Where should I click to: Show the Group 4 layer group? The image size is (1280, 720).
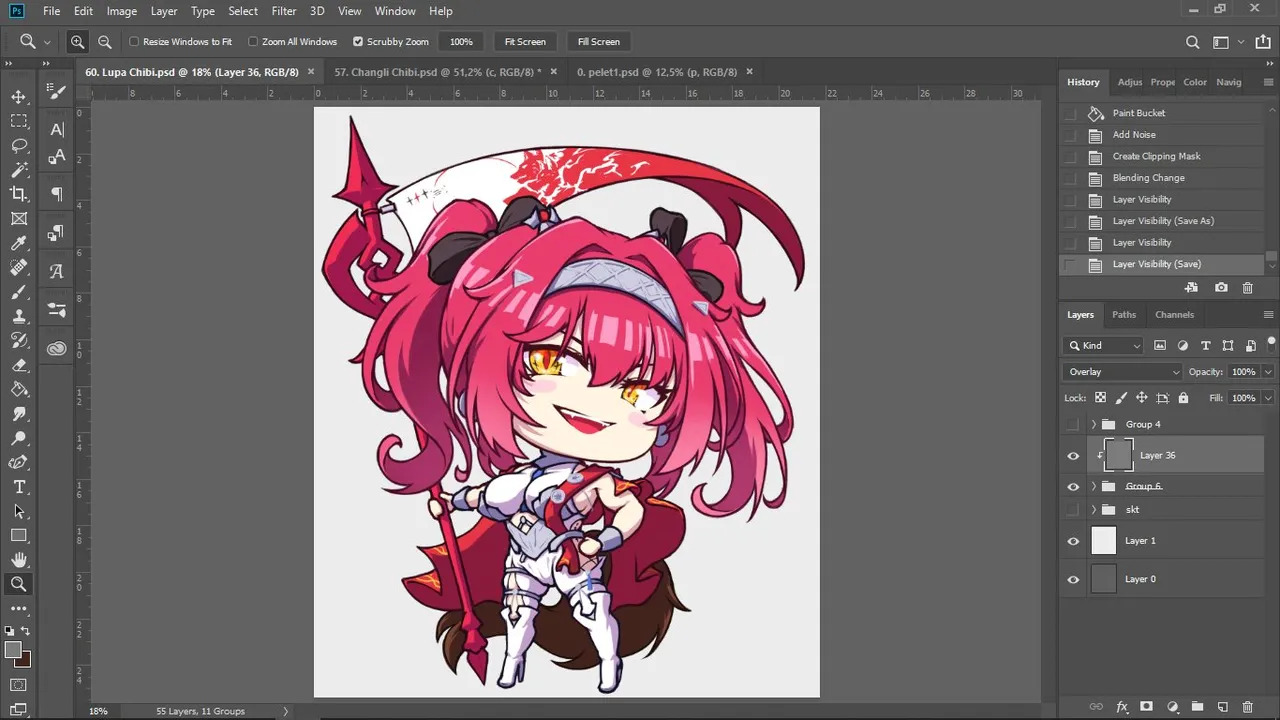1073,425
